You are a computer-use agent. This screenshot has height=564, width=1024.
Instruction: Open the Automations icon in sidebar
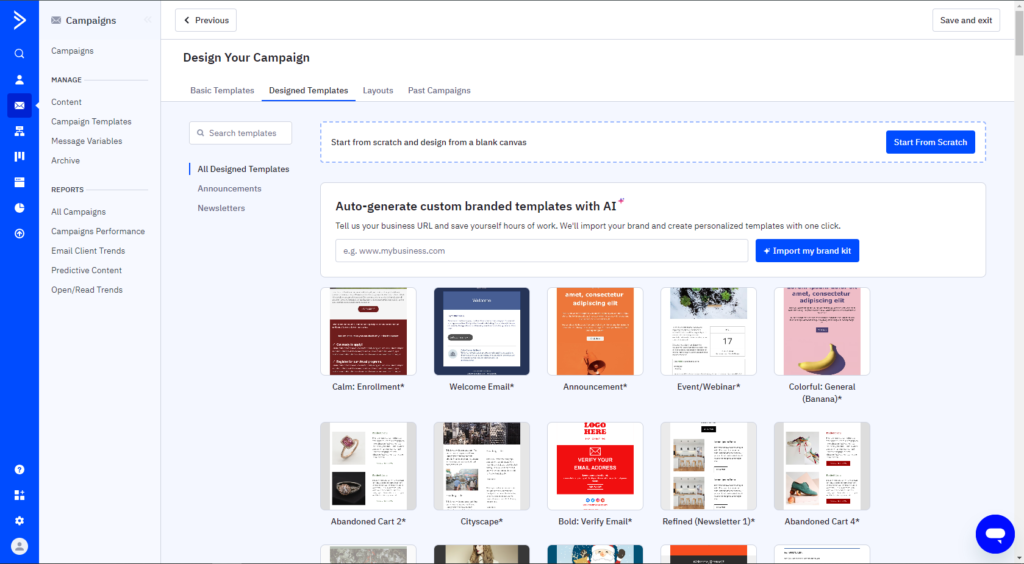[x=20, y=131]
